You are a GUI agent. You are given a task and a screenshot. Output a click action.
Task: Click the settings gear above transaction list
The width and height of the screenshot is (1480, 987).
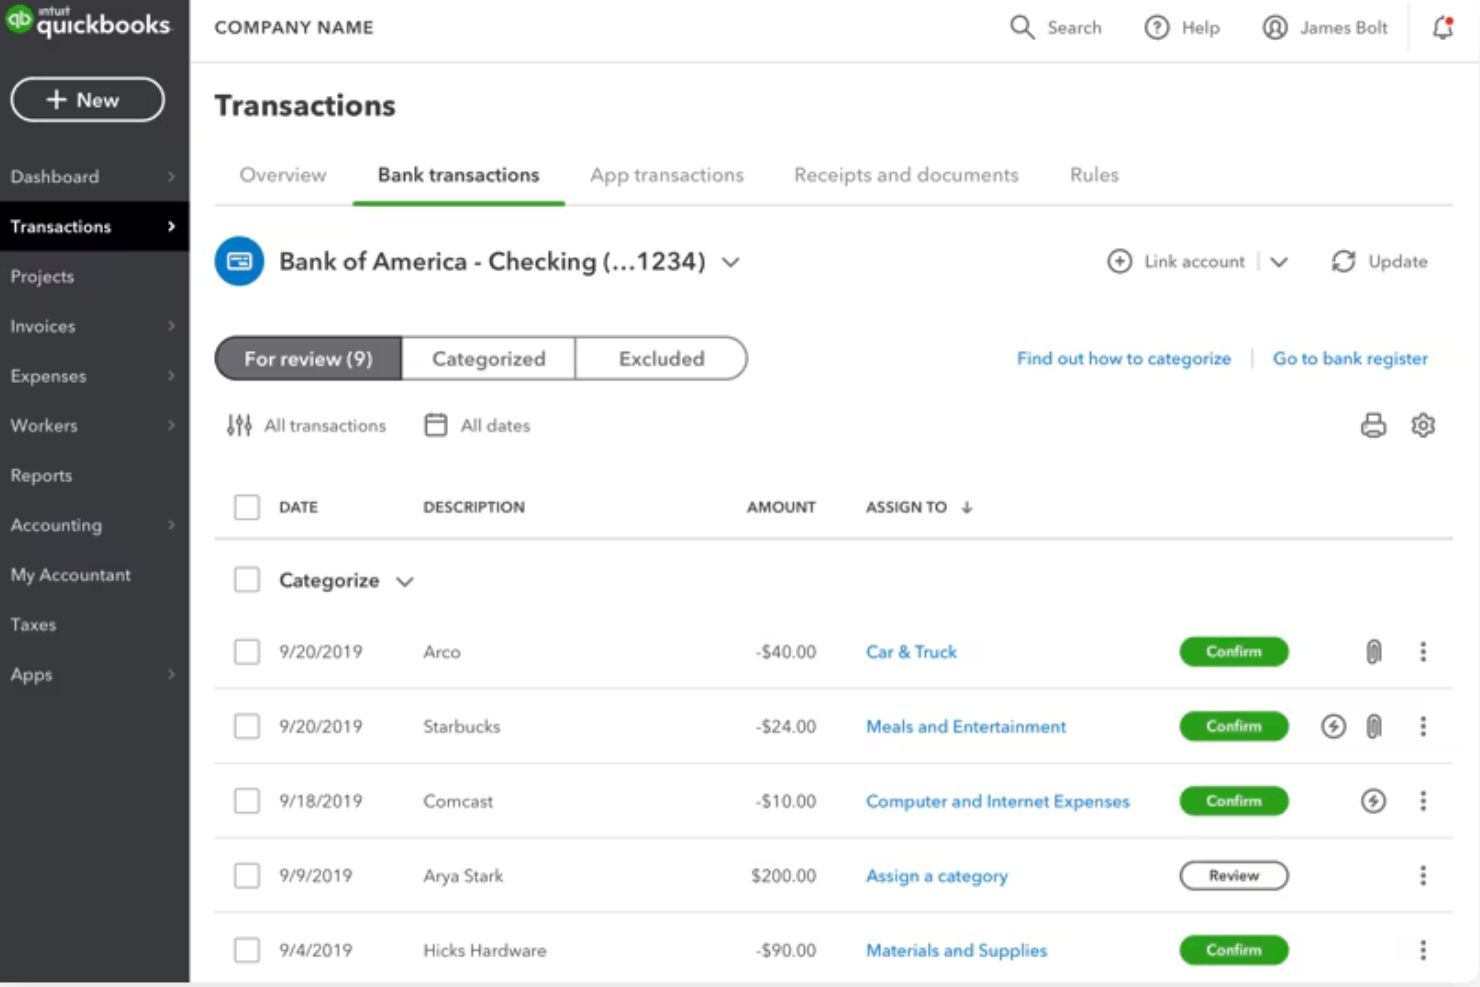(x=1423, y=425)
